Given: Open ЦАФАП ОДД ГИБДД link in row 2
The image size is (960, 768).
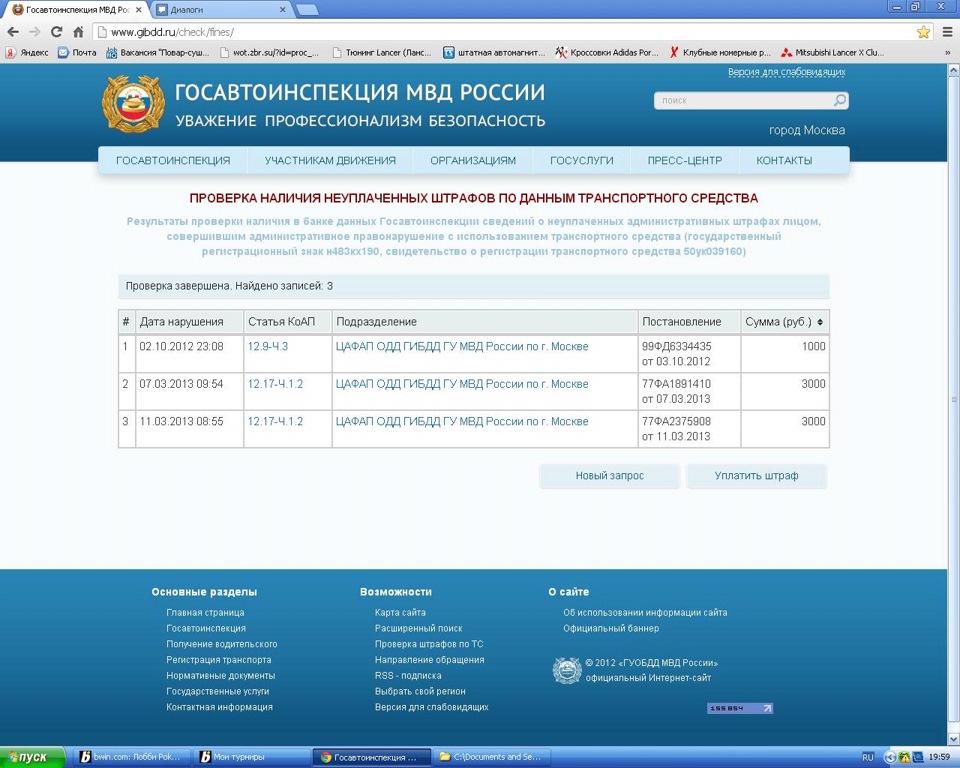Looking at the screenshot, I should coord(462,384).
